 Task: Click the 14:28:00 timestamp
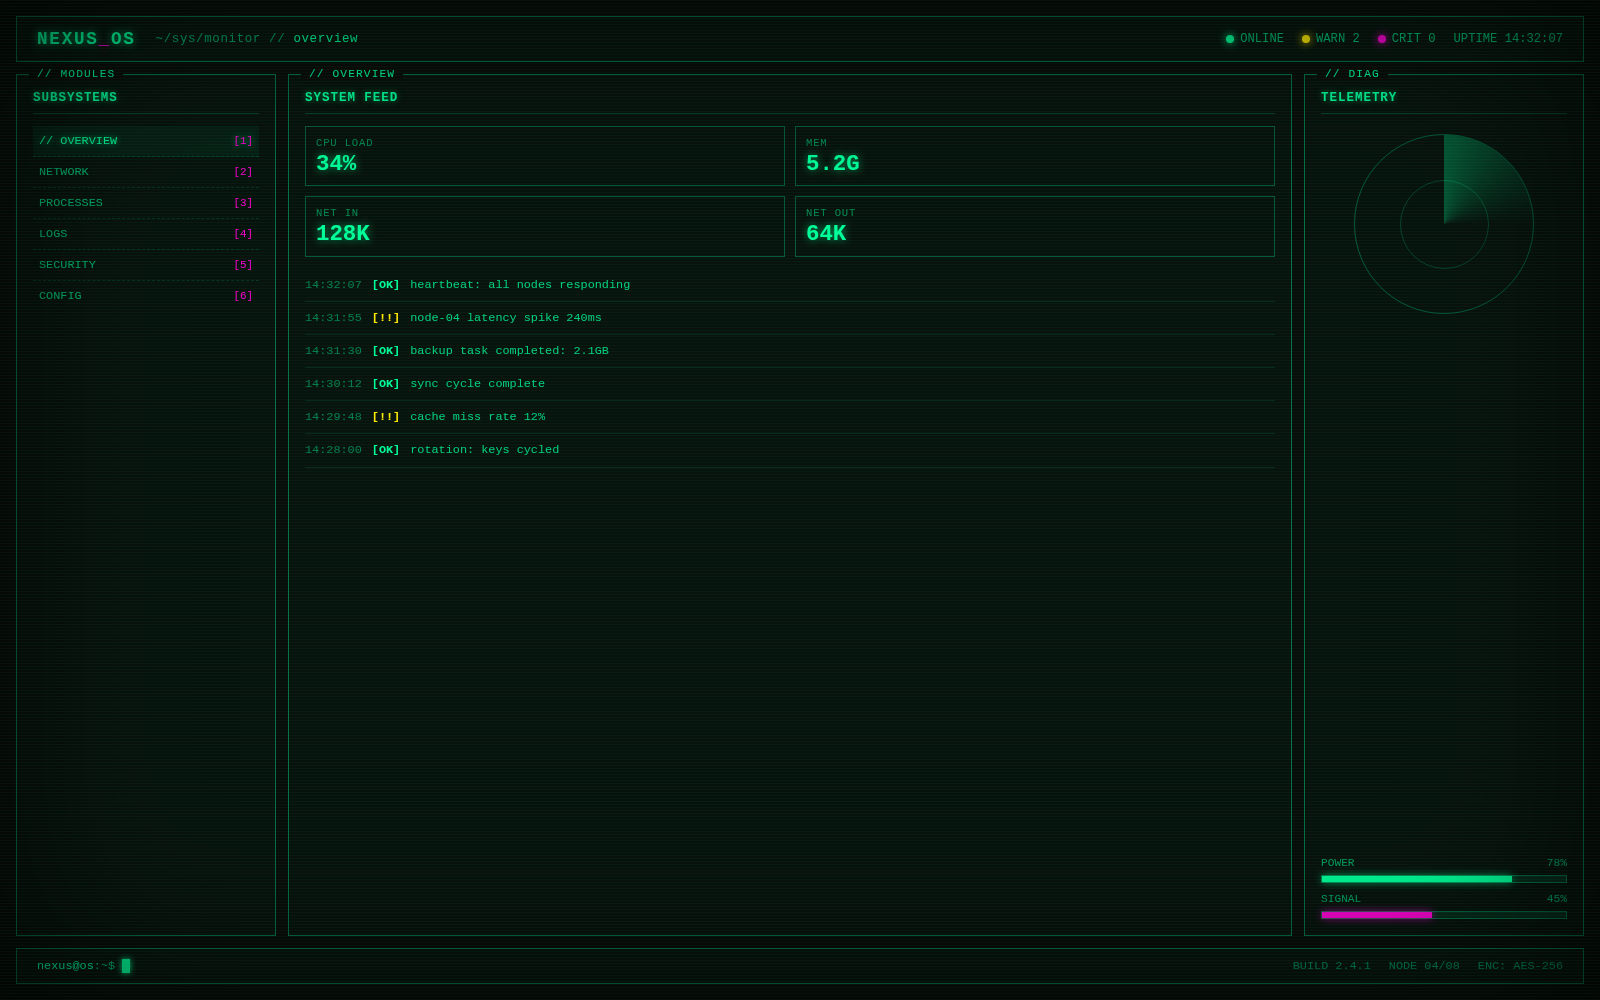pos(333,450)
